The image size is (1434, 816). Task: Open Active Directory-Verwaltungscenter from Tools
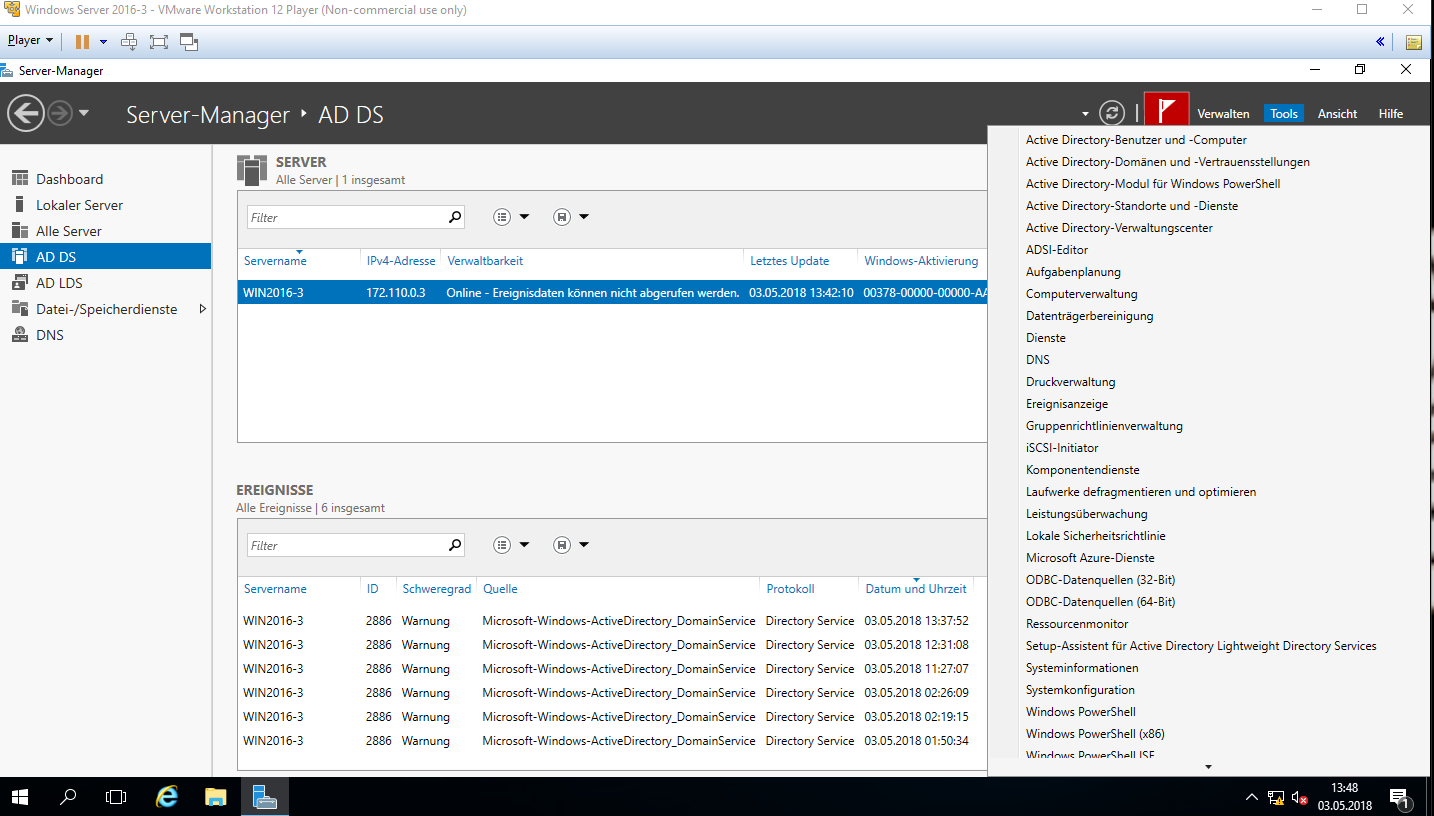pyautogui.click(x=1119, y=228)
